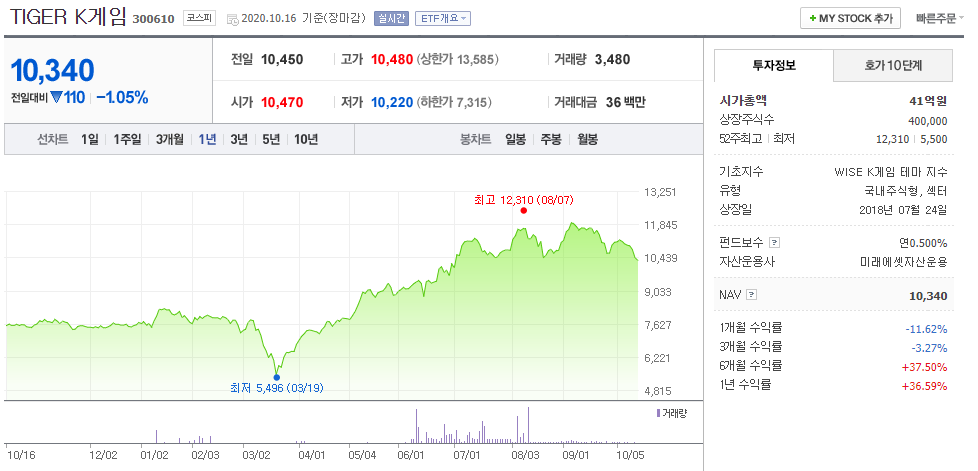Click the 13,251 price axis label
Viewport: 978px width, 471px height.
(x=660, y=192)
